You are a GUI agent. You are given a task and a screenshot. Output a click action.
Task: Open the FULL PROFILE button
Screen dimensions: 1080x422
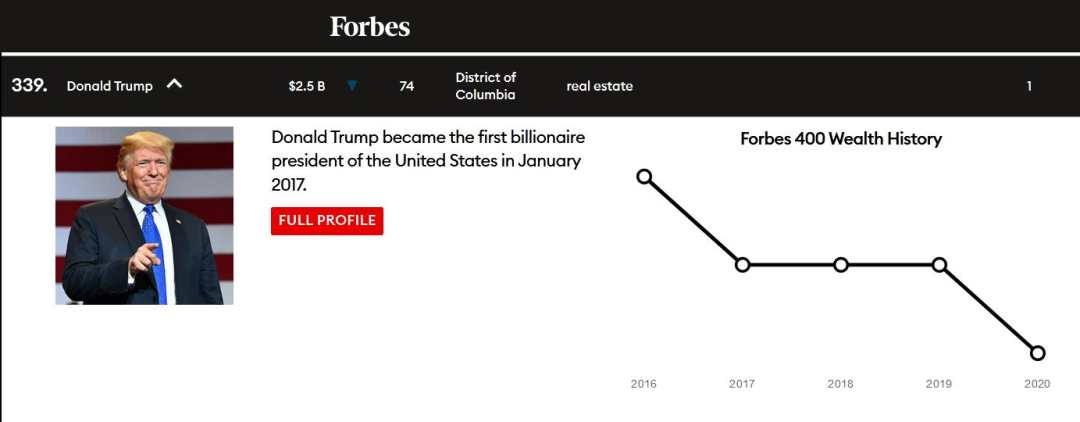(x=327, y=221)
